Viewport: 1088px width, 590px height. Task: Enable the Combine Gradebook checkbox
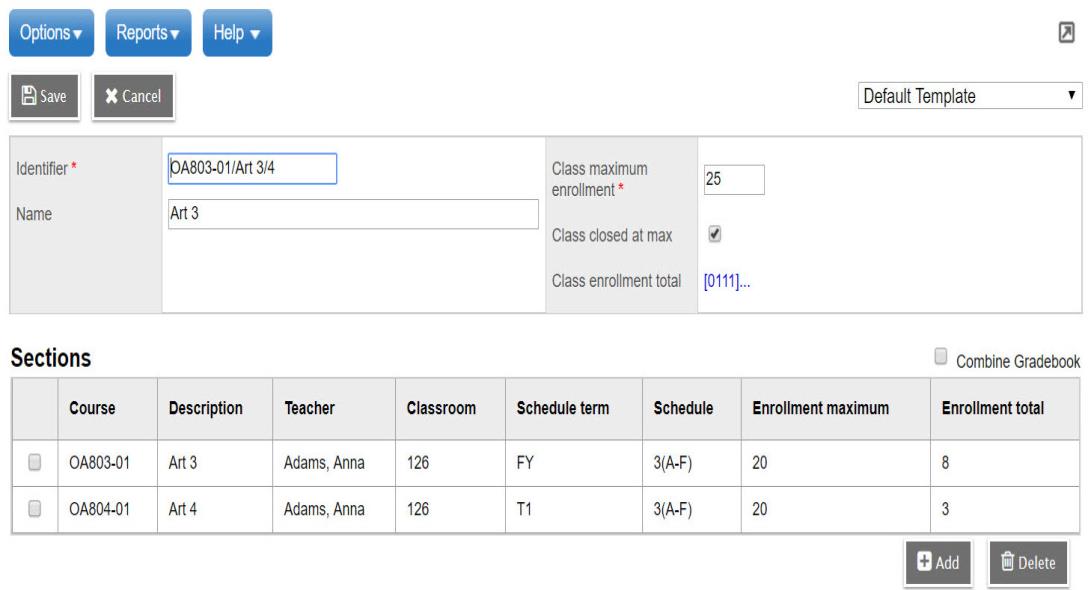click(940, 357)
